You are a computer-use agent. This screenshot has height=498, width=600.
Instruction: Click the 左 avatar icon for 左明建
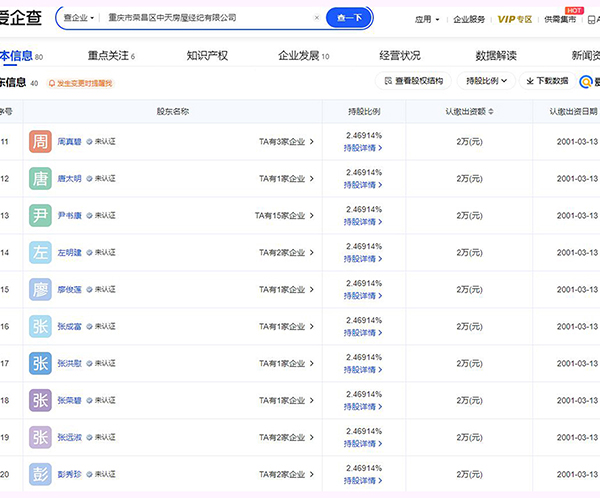tap(40, 253)
